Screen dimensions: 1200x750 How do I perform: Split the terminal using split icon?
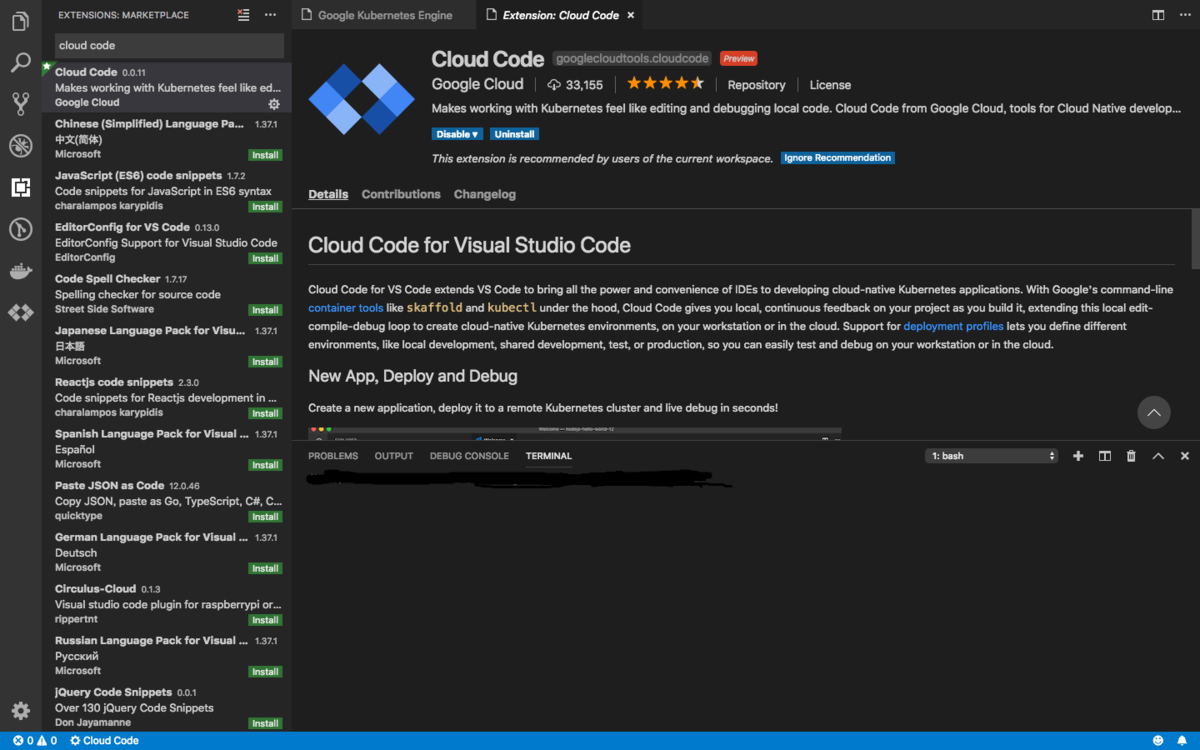[x=1104, y=455]
